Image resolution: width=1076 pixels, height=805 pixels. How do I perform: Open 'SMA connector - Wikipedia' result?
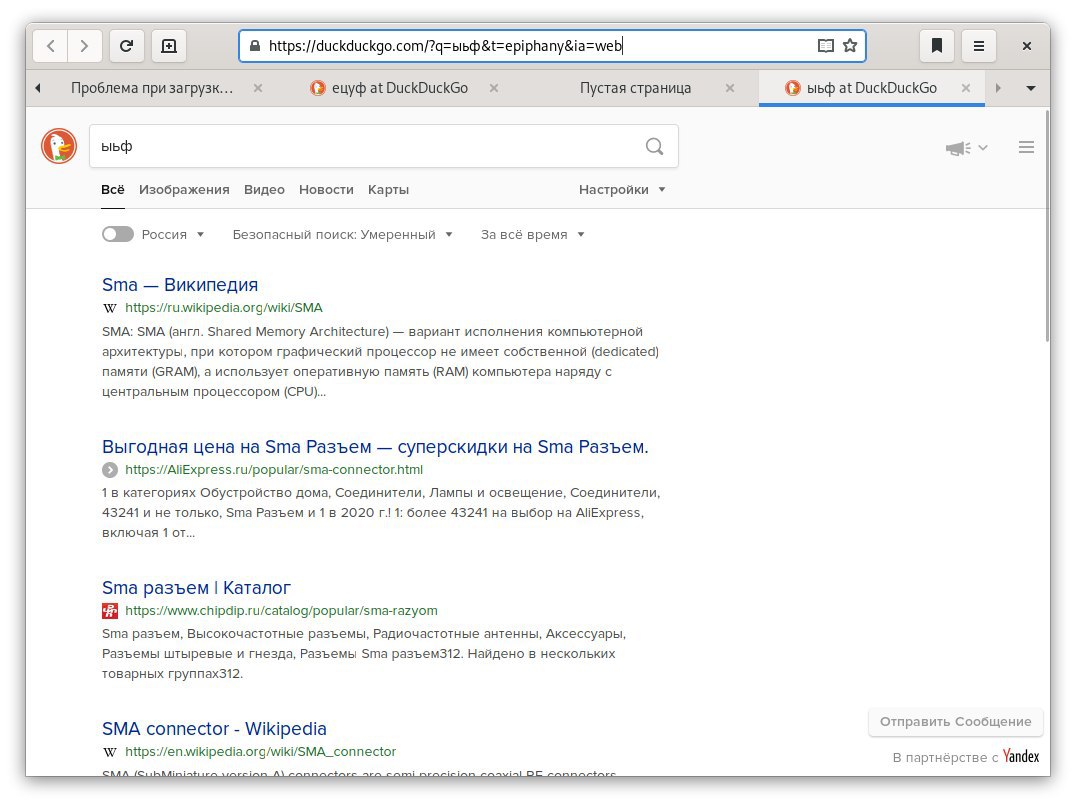[214, 729]
